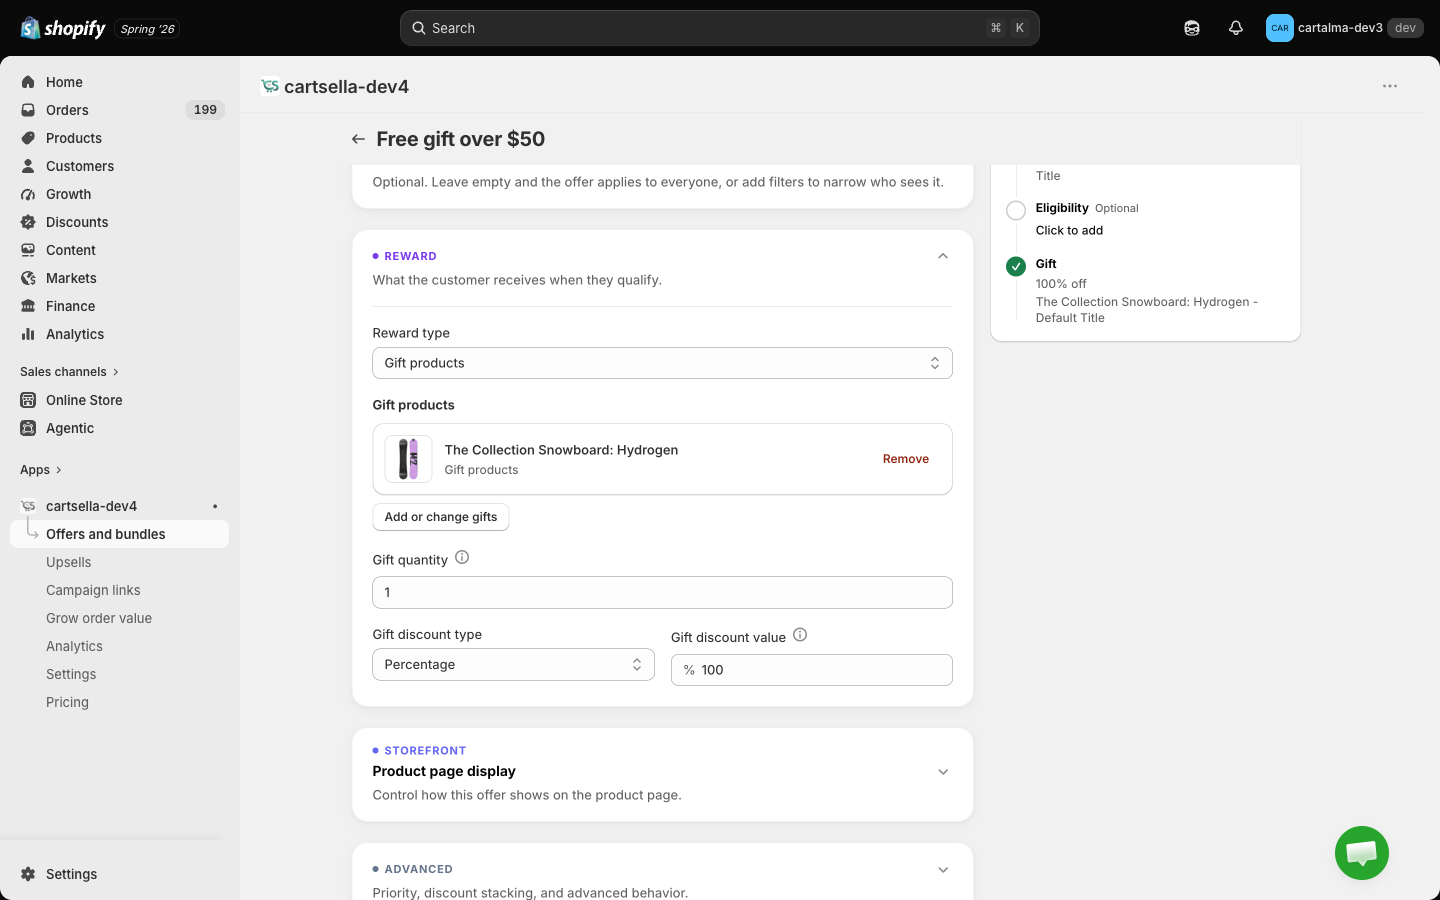This screenshot has height=900, width=1440.
Task: Expand the Product page display section
Action: (x=943, y=772)
